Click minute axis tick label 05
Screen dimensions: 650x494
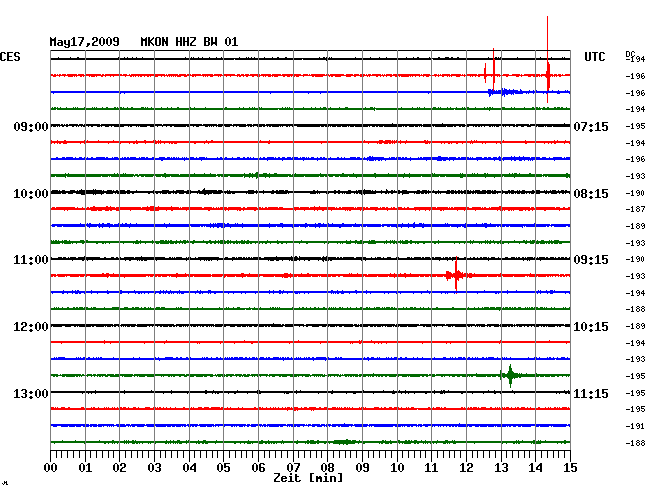(223, 467)
